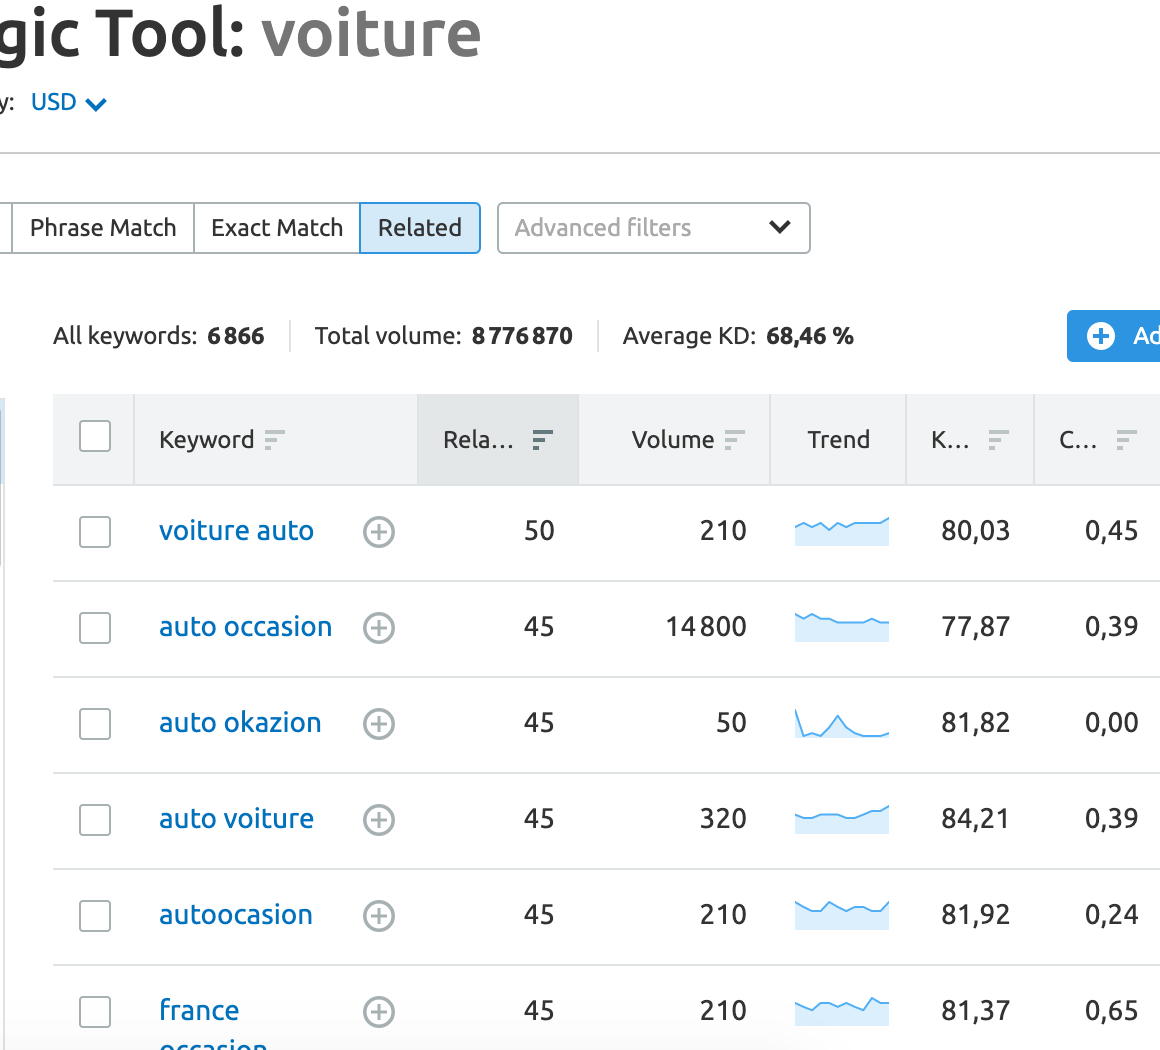Screen dimensions: 1160x1050
Task: Sort the table by Volume
Action: pyautogui.click(x=734, y=439)
